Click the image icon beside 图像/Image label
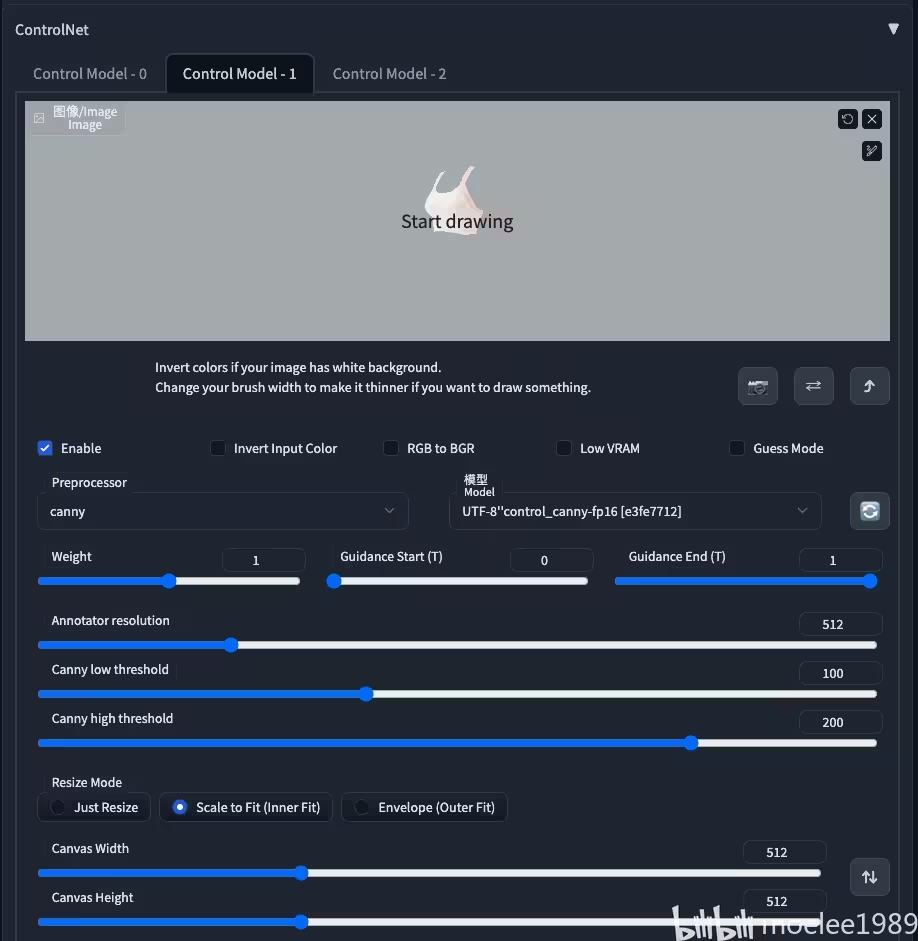918x941 pixels. click(39, 118)
